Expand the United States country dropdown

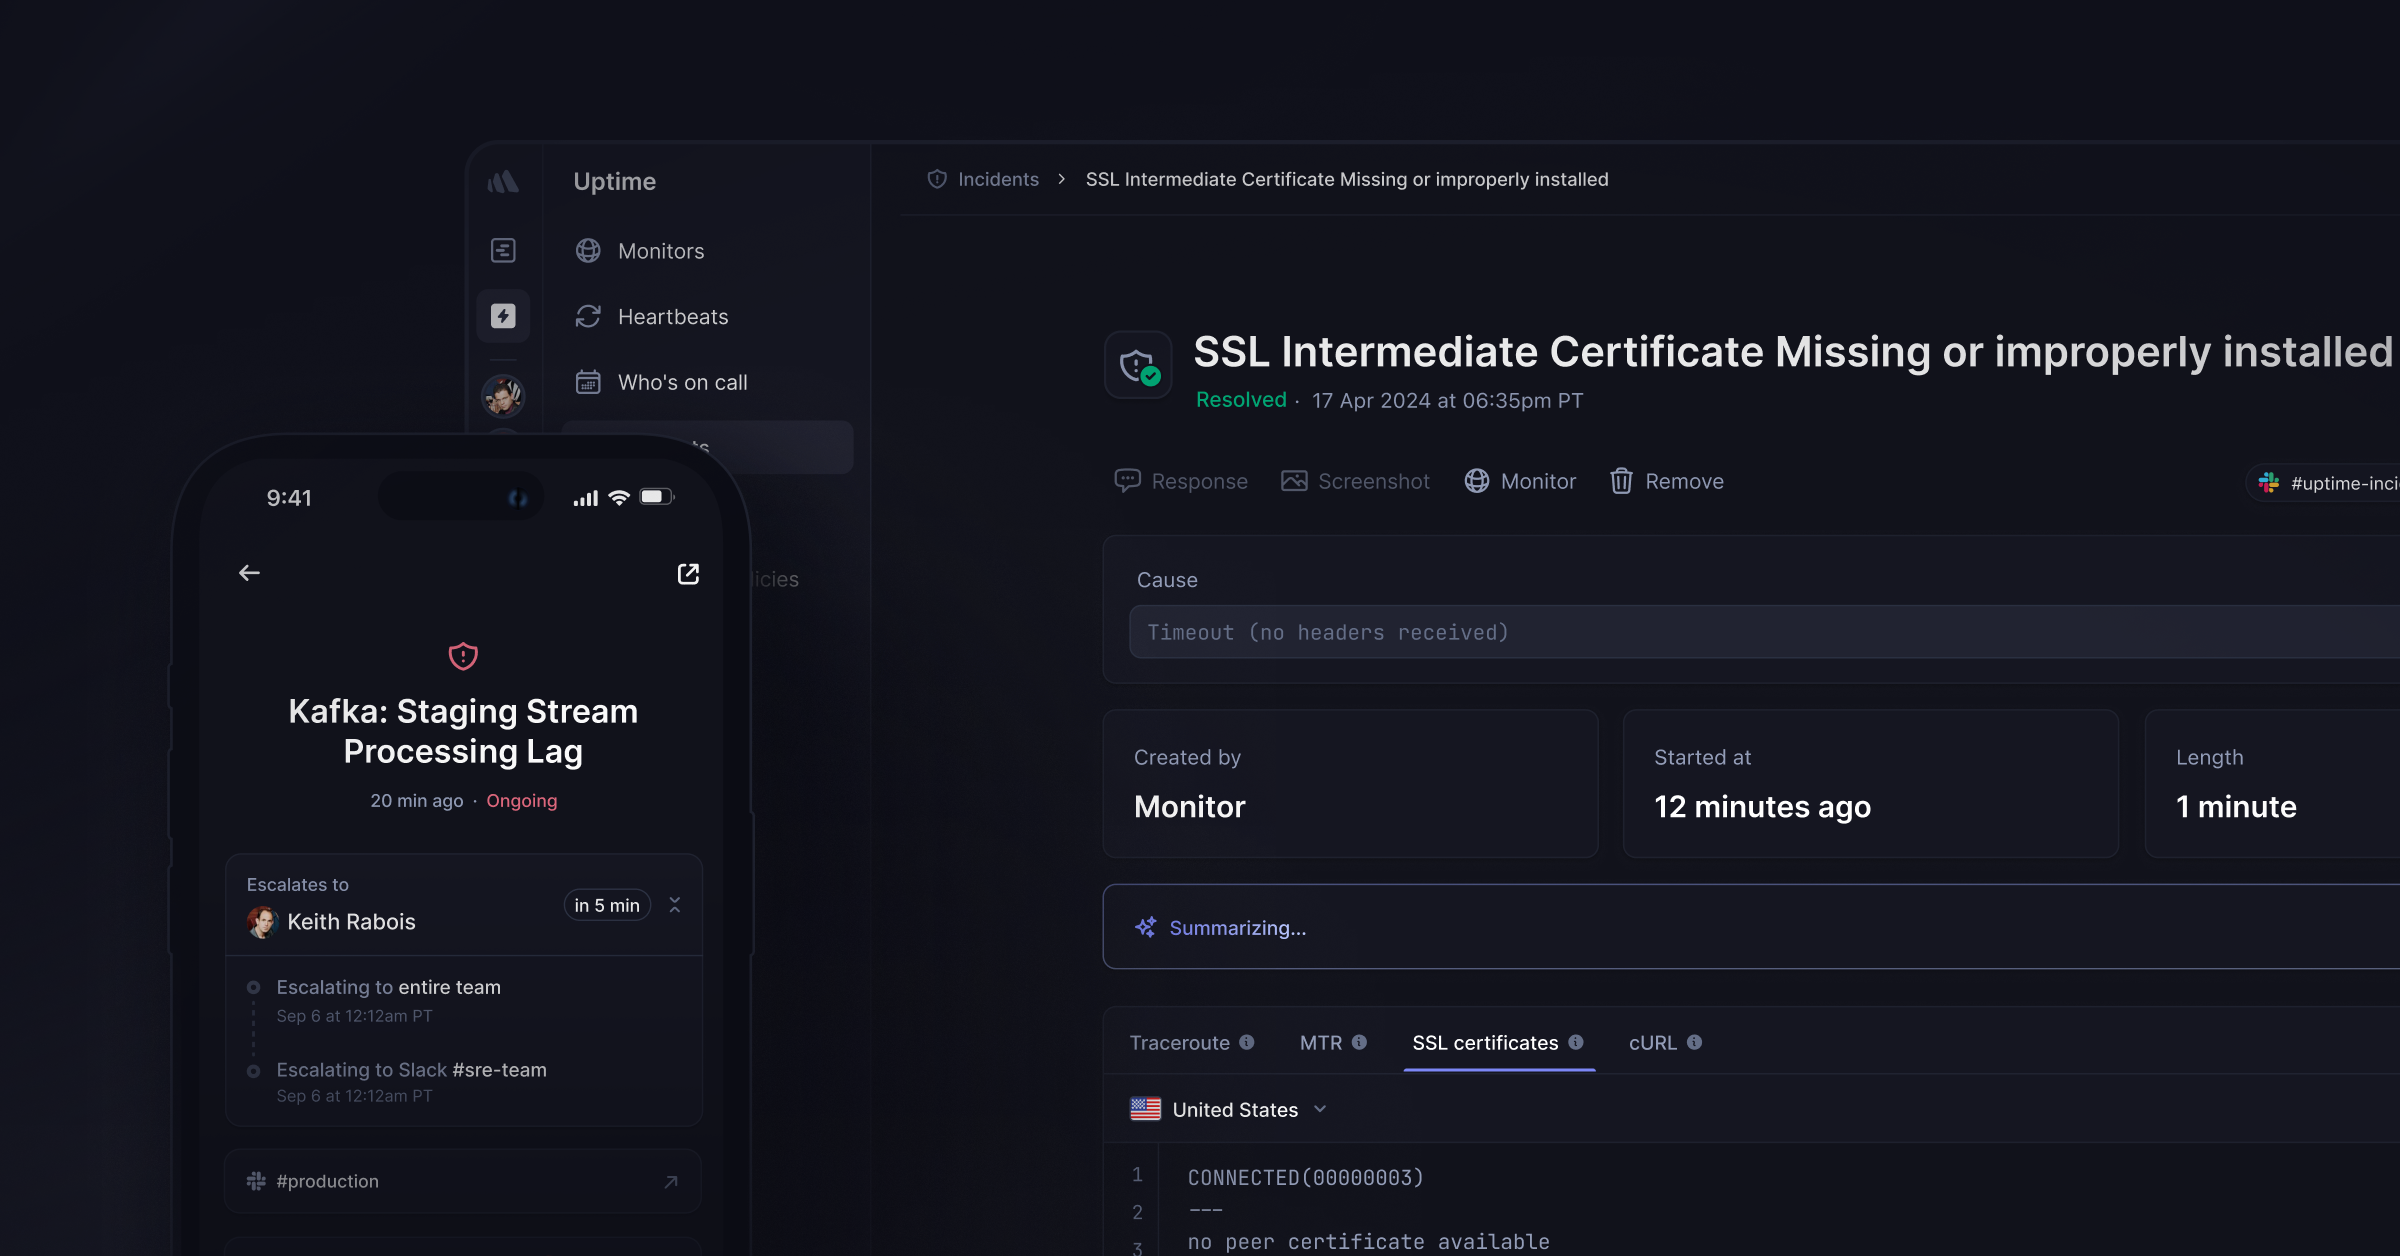pyautogui.click(x=1319, y=1109)
